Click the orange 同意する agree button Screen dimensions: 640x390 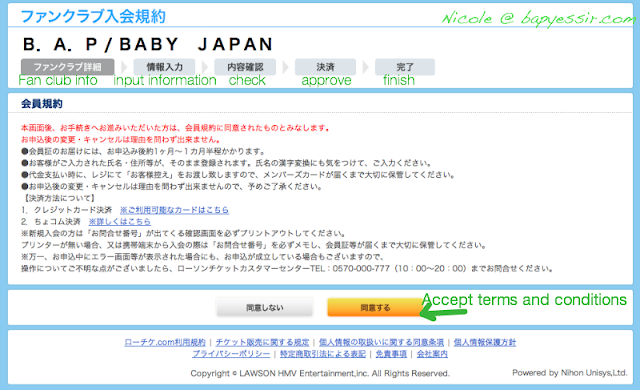tap(375, 307)
